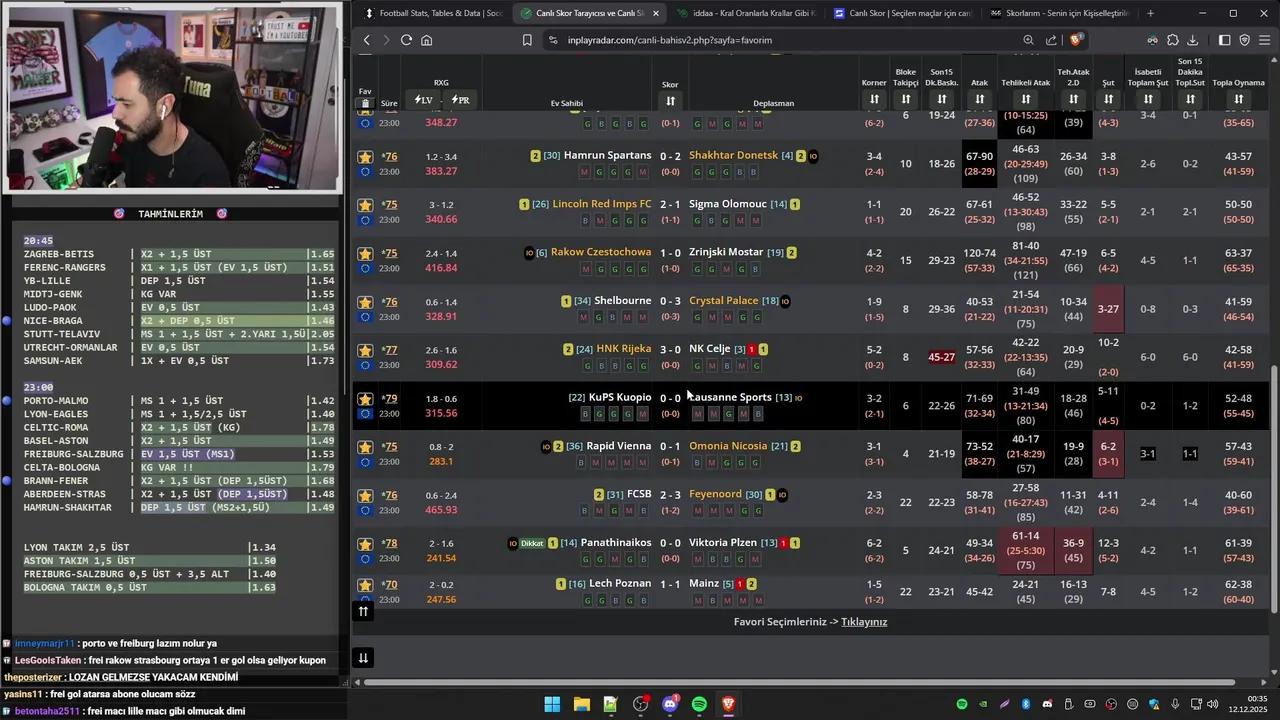This screenshot has height=720, width=1280.
Task: Toggle favorite star for Lincoln Red Imps FC
Action: 365,205
